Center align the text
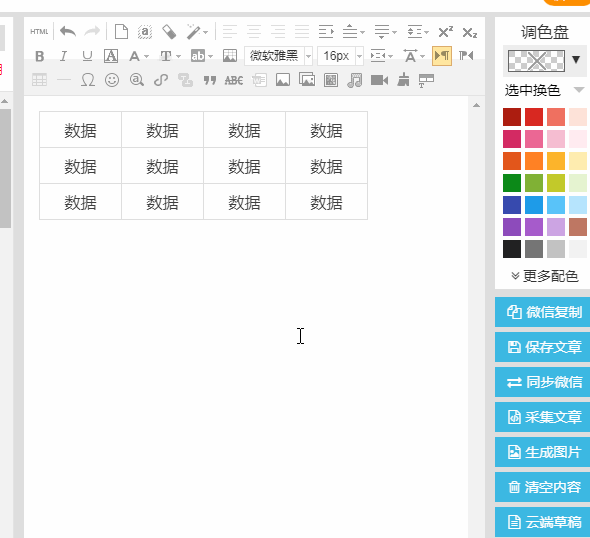 (x=254, y=32)
